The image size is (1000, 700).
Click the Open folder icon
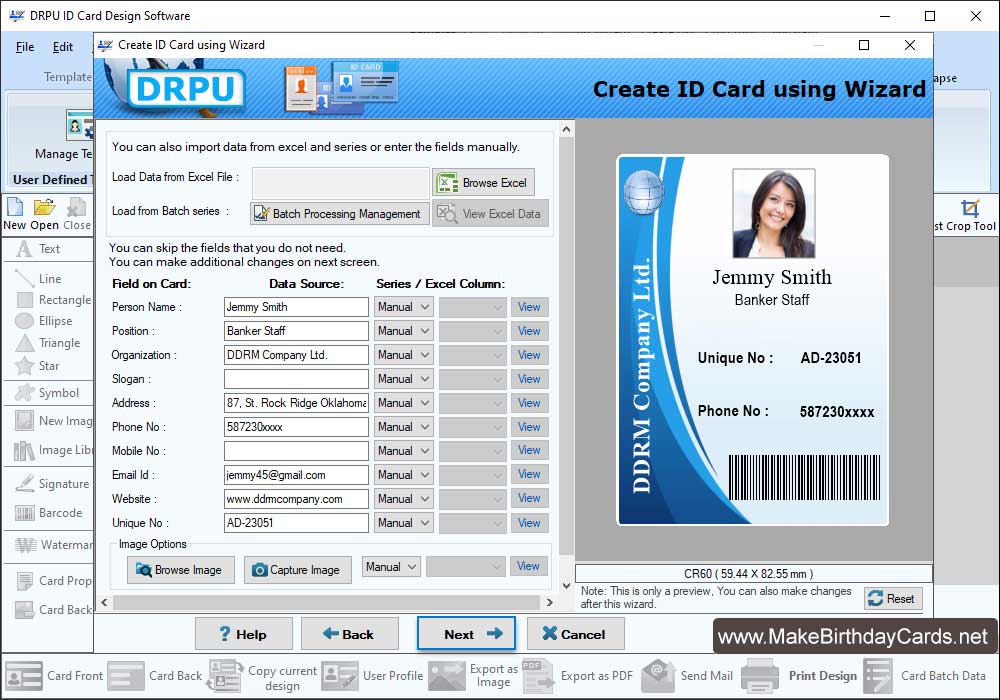coord(44,214)
